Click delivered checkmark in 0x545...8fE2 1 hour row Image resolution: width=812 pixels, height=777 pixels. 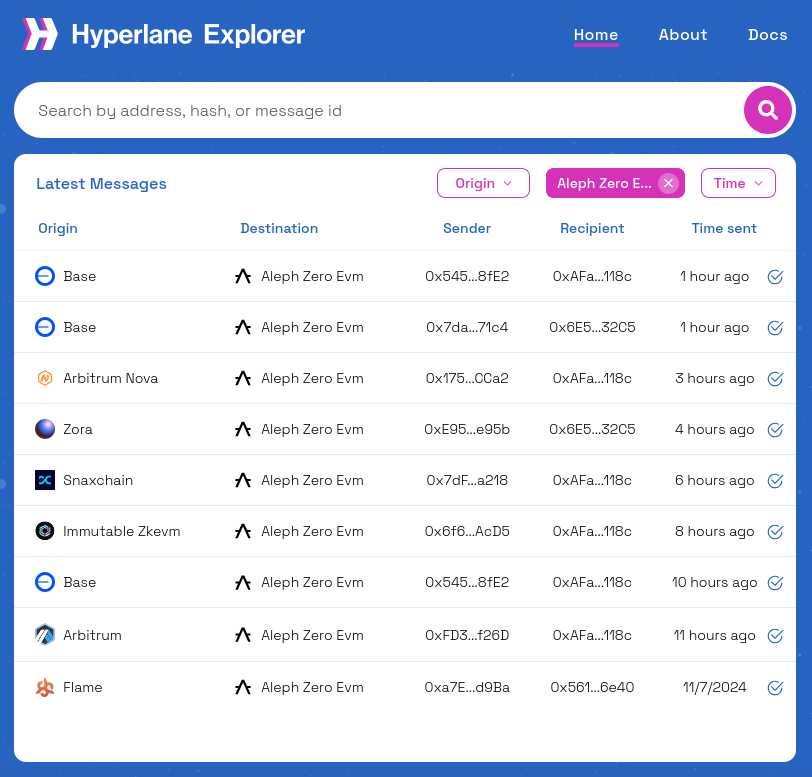pos(775,277)
